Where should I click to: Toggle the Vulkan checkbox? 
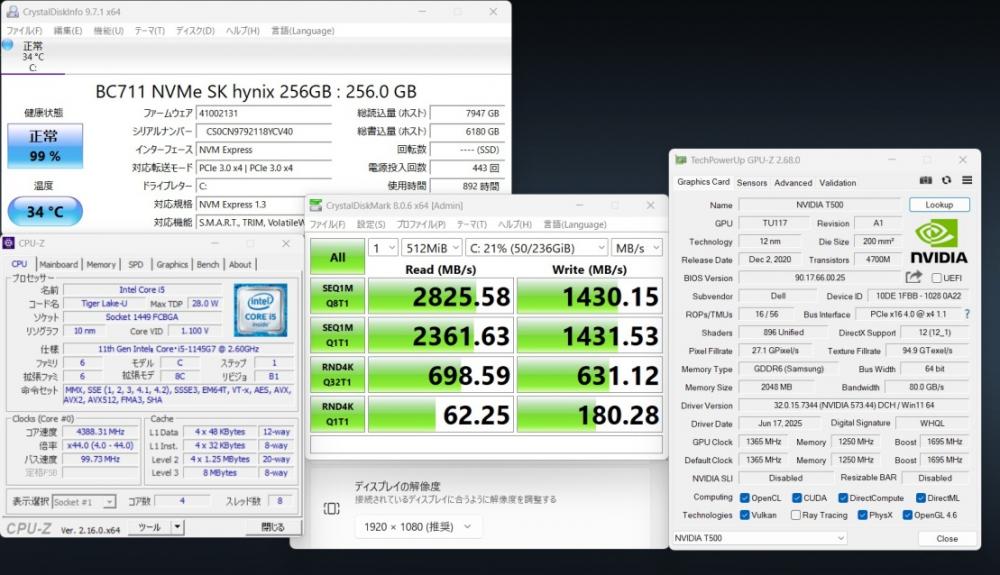tap(744, 515)
